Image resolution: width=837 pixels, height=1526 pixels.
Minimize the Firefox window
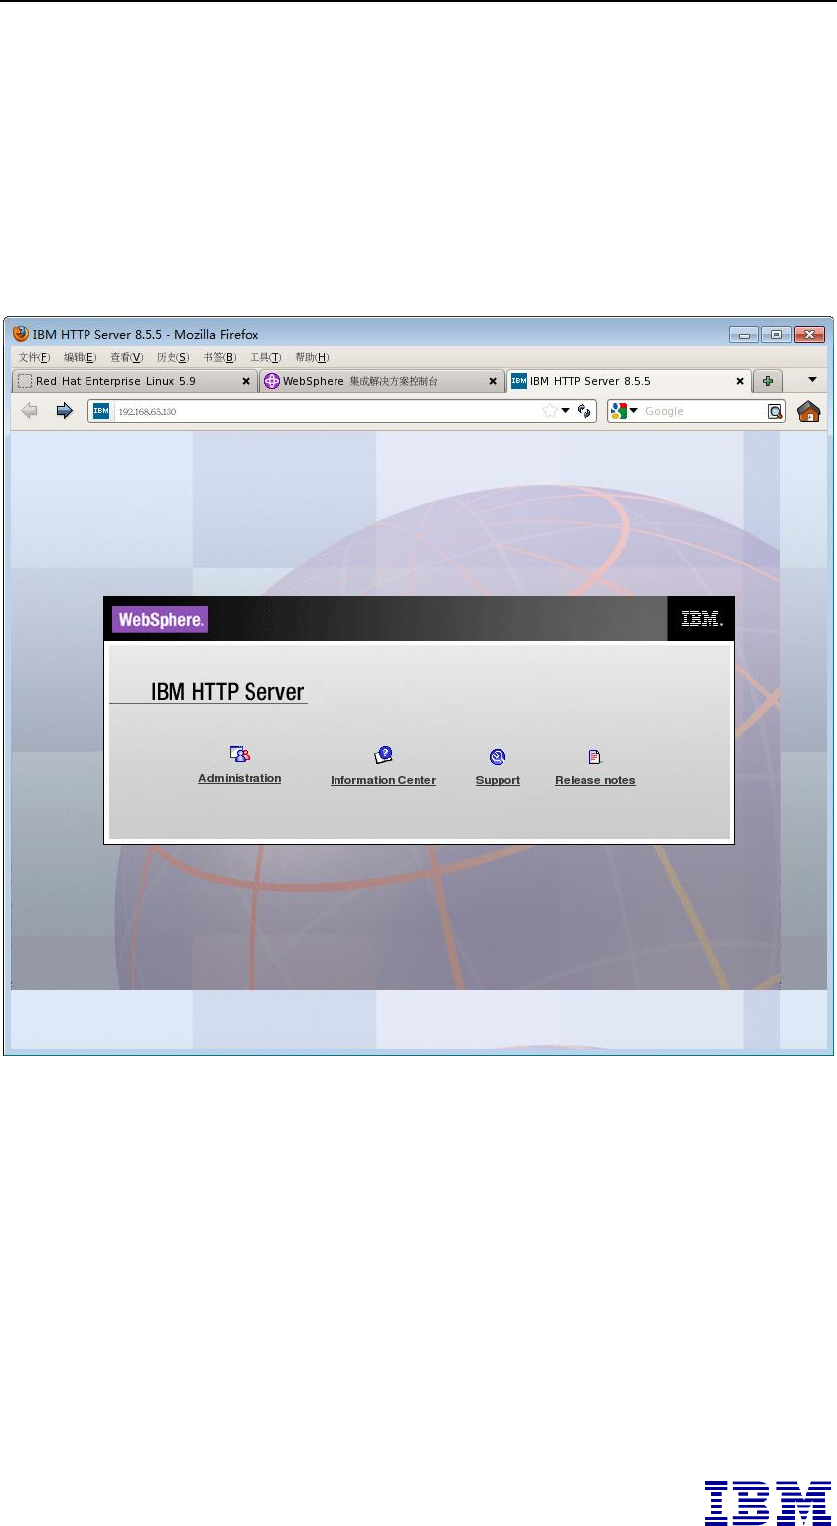tap(744, 334)
